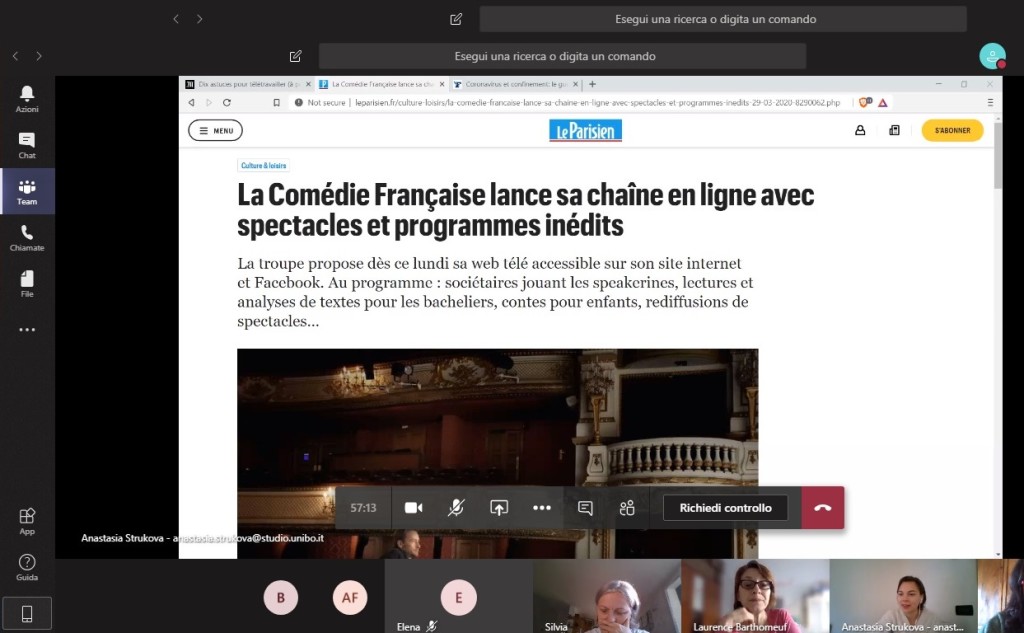Click the Not secure site info icon
Viewport: 1024px width, 633px height.
click(x=298, y=103)
